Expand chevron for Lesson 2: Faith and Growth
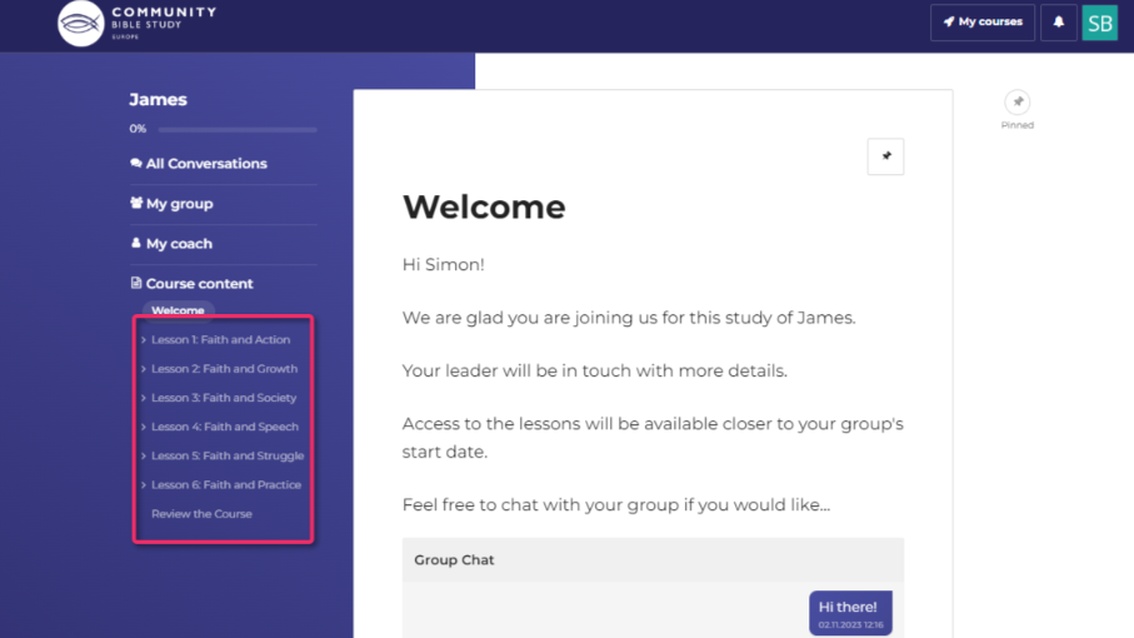Viewport: 1134px width, 638px height. click(x=143, y=369)
